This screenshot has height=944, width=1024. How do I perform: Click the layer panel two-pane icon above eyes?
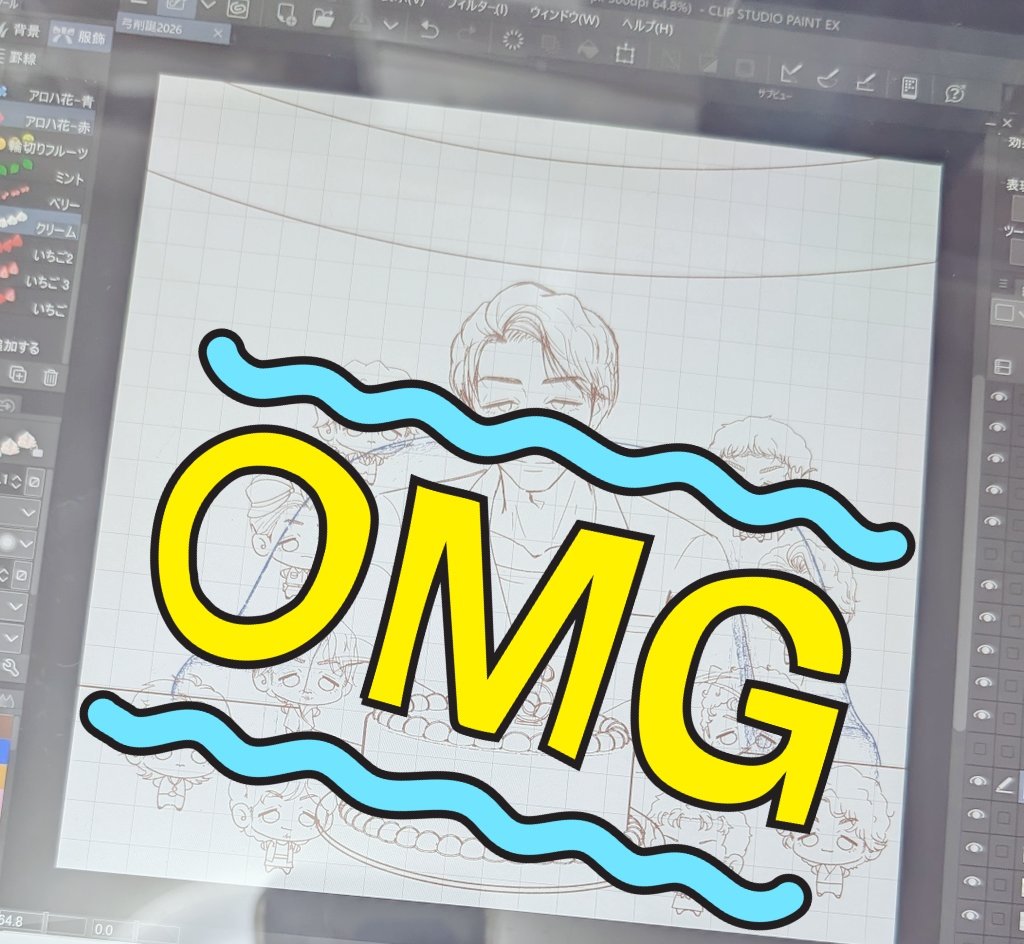(1002, 367)
